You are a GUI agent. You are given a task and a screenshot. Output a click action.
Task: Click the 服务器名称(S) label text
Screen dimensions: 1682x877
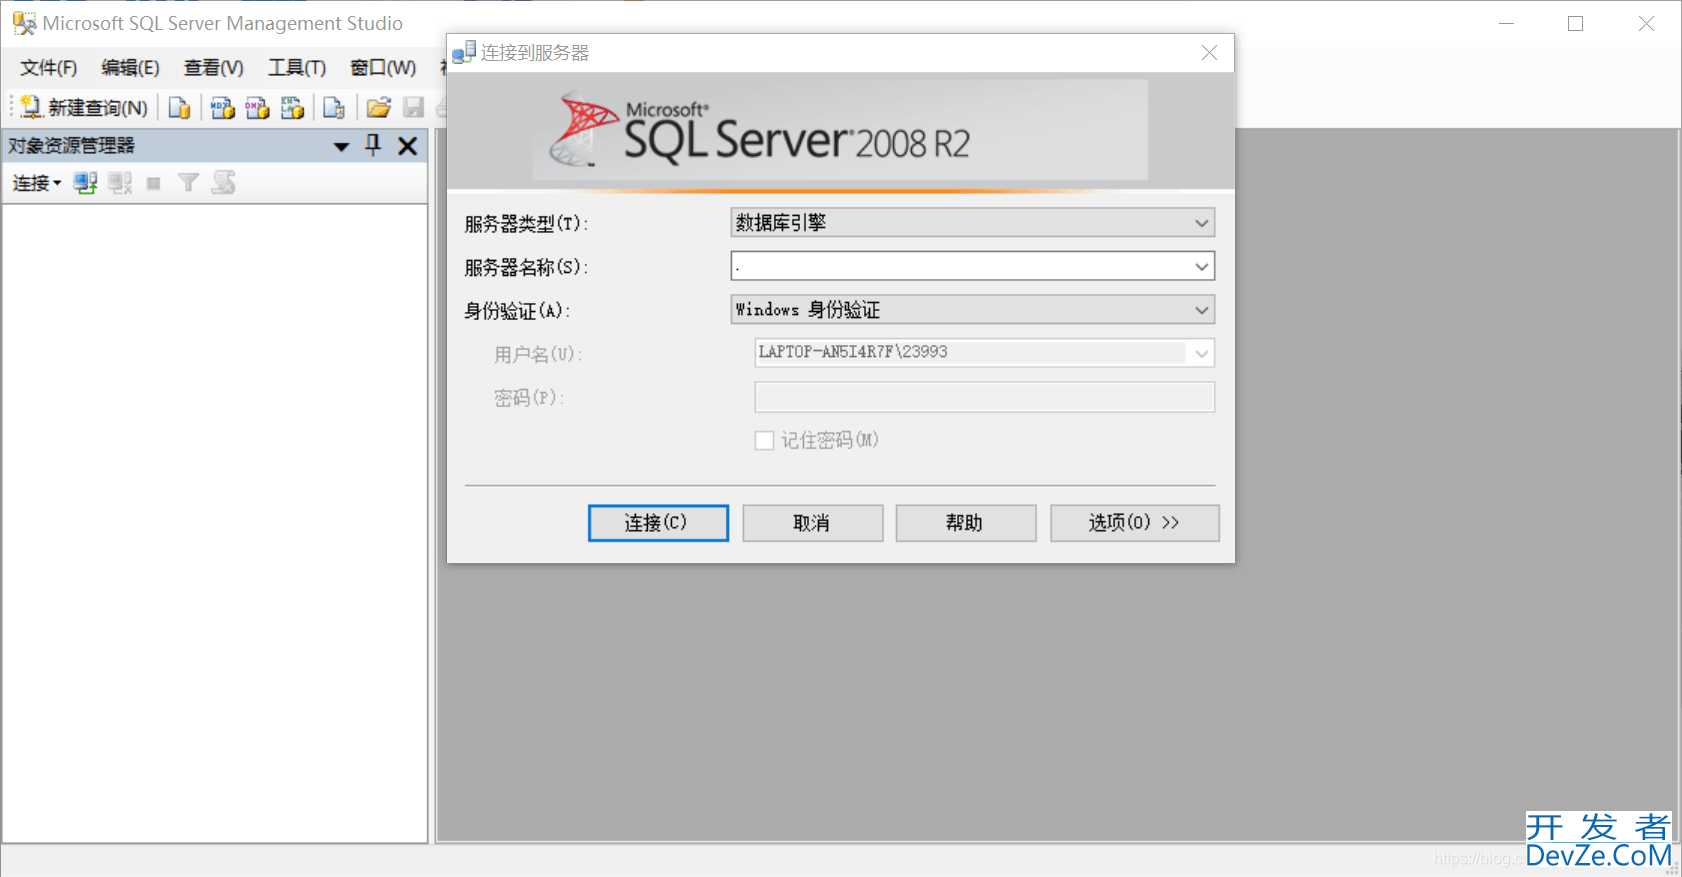(526, 268)
